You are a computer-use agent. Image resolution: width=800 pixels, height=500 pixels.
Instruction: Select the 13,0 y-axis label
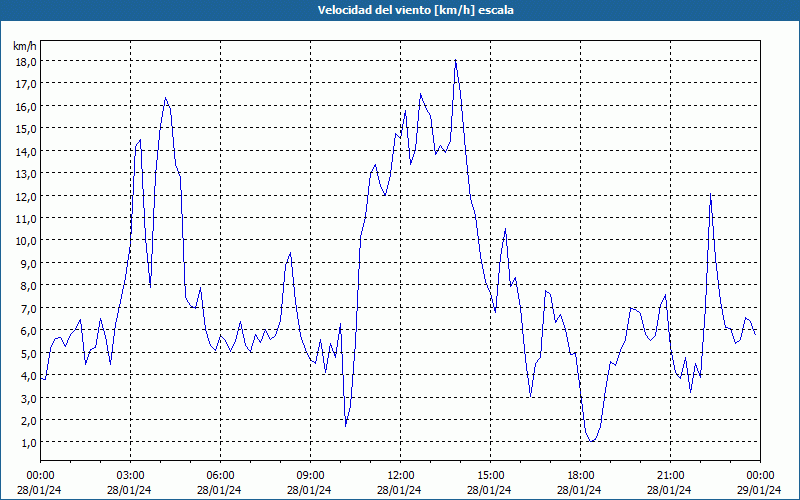coord(28,173)
